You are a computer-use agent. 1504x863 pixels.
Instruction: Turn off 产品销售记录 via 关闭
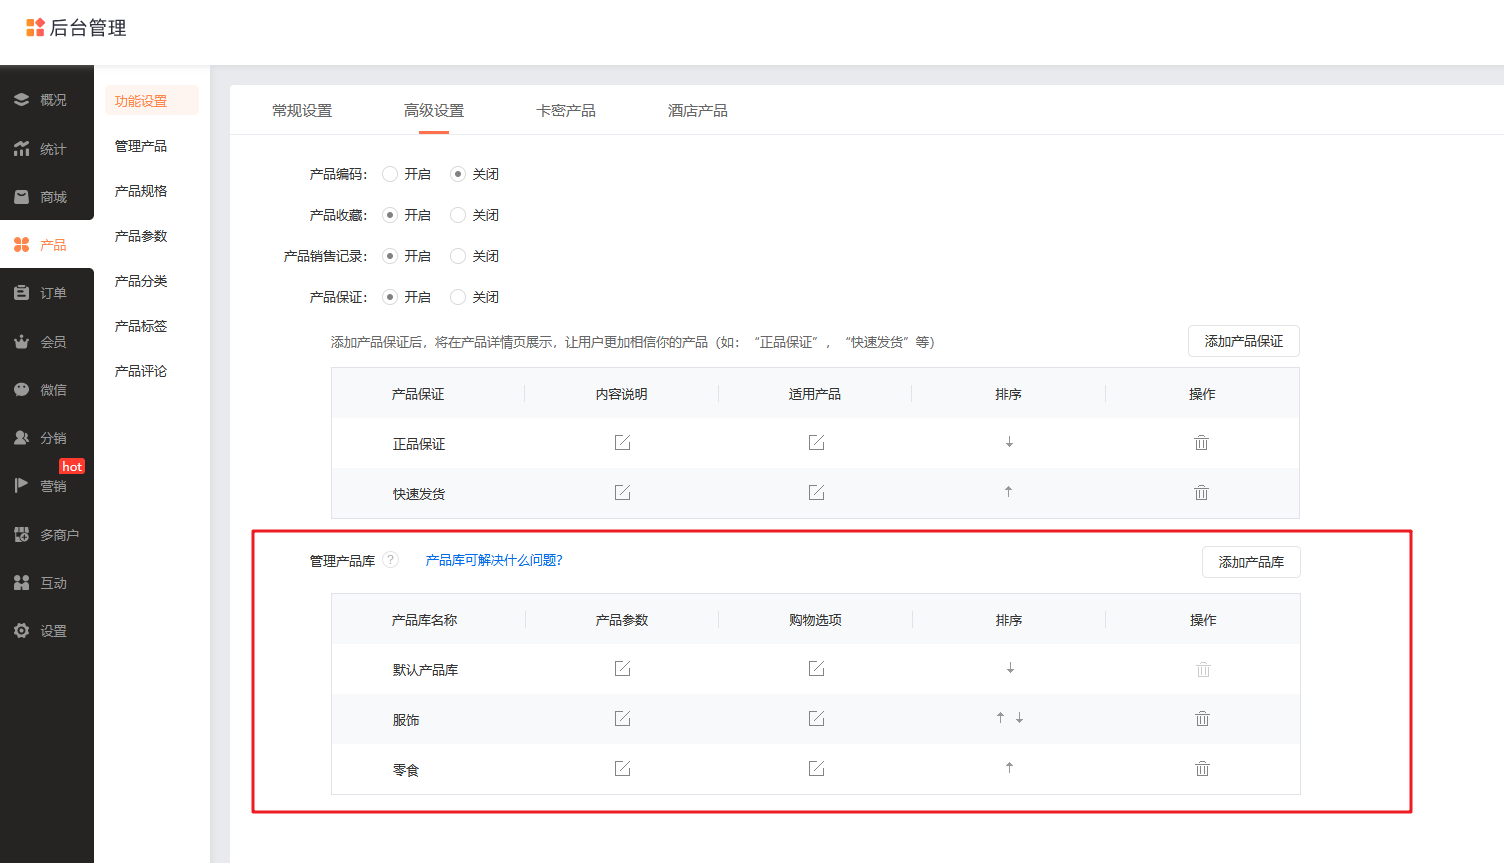458,256
